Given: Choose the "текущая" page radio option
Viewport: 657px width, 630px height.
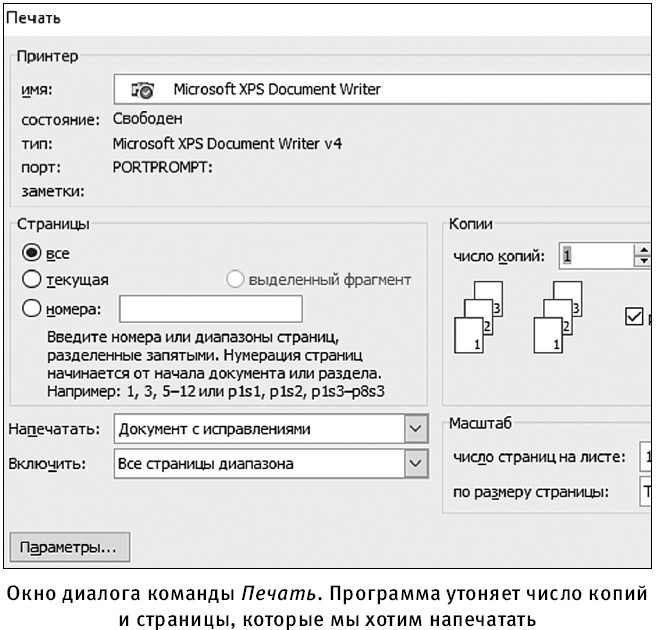Looking at the screenshot, I should pos(31,280).
